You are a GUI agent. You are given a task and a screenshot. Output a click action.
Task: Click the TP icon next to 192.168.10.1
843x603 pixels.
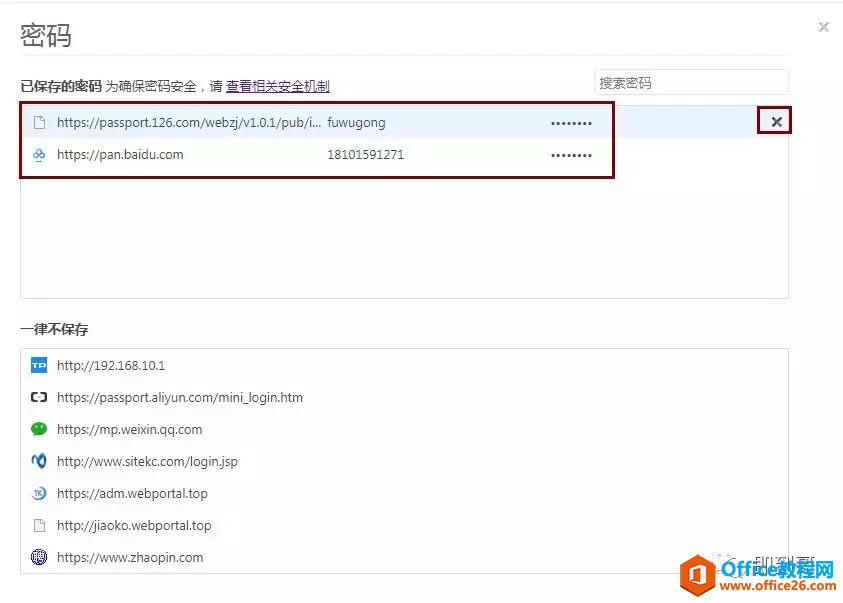[39, 365]
